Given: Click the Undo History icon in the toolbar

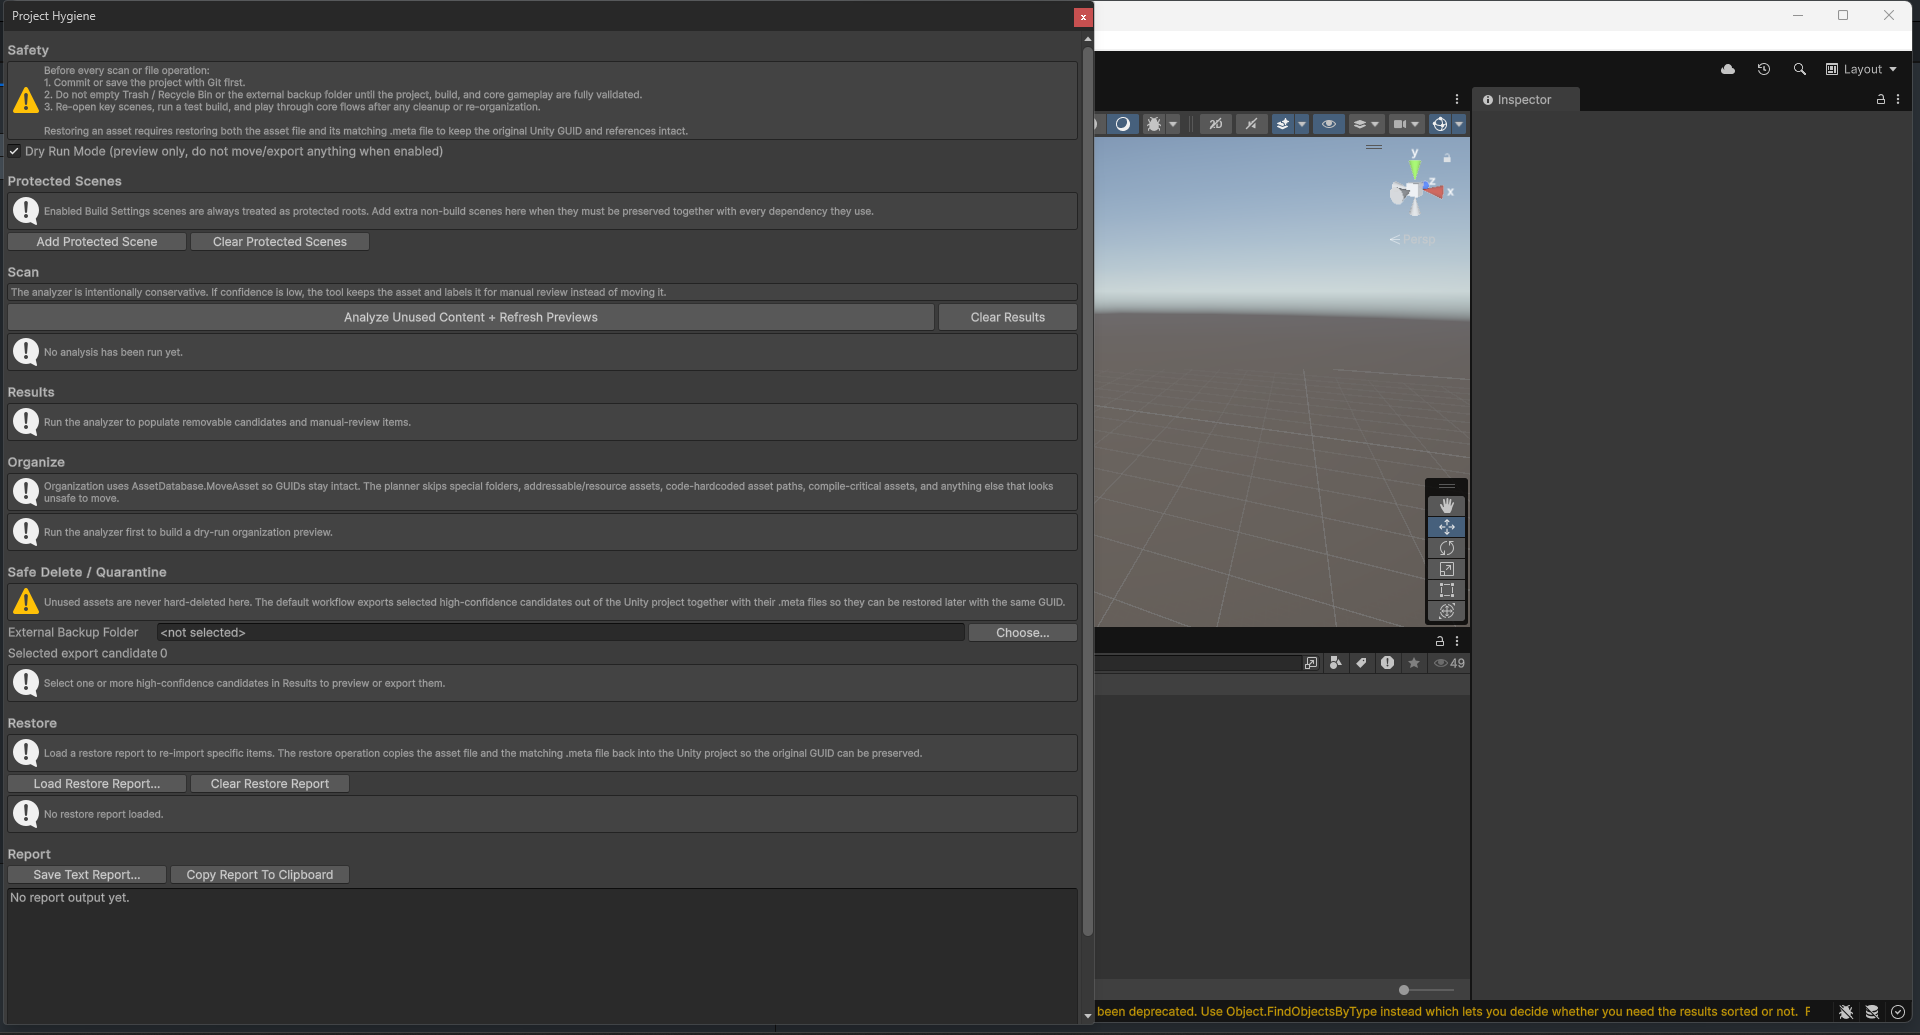Looking at the screenshot, I should coord(1763,69).
